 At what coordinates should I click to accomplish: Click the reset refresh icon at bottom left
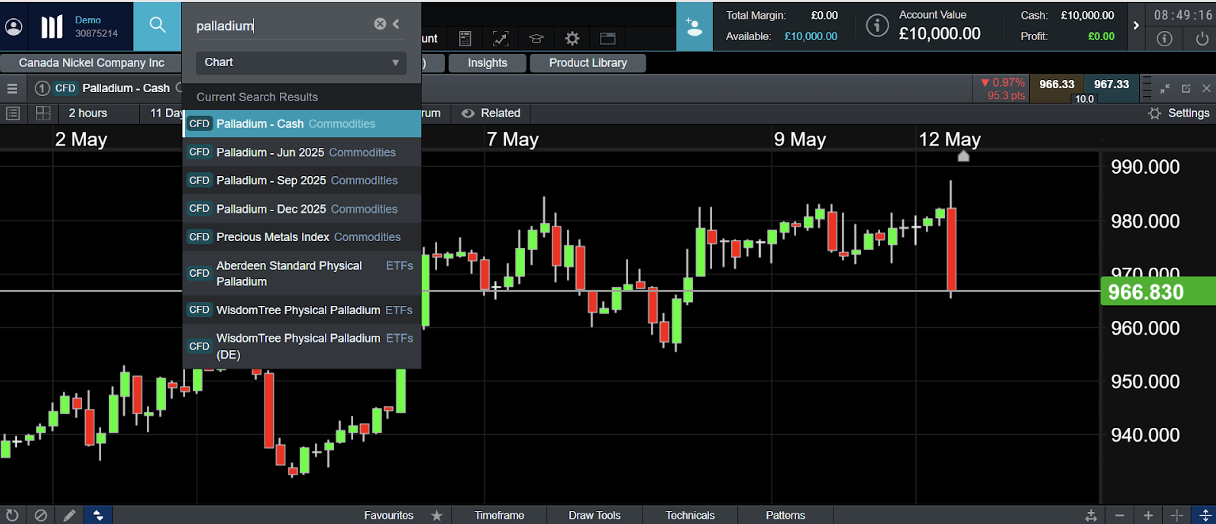point(12,515)
